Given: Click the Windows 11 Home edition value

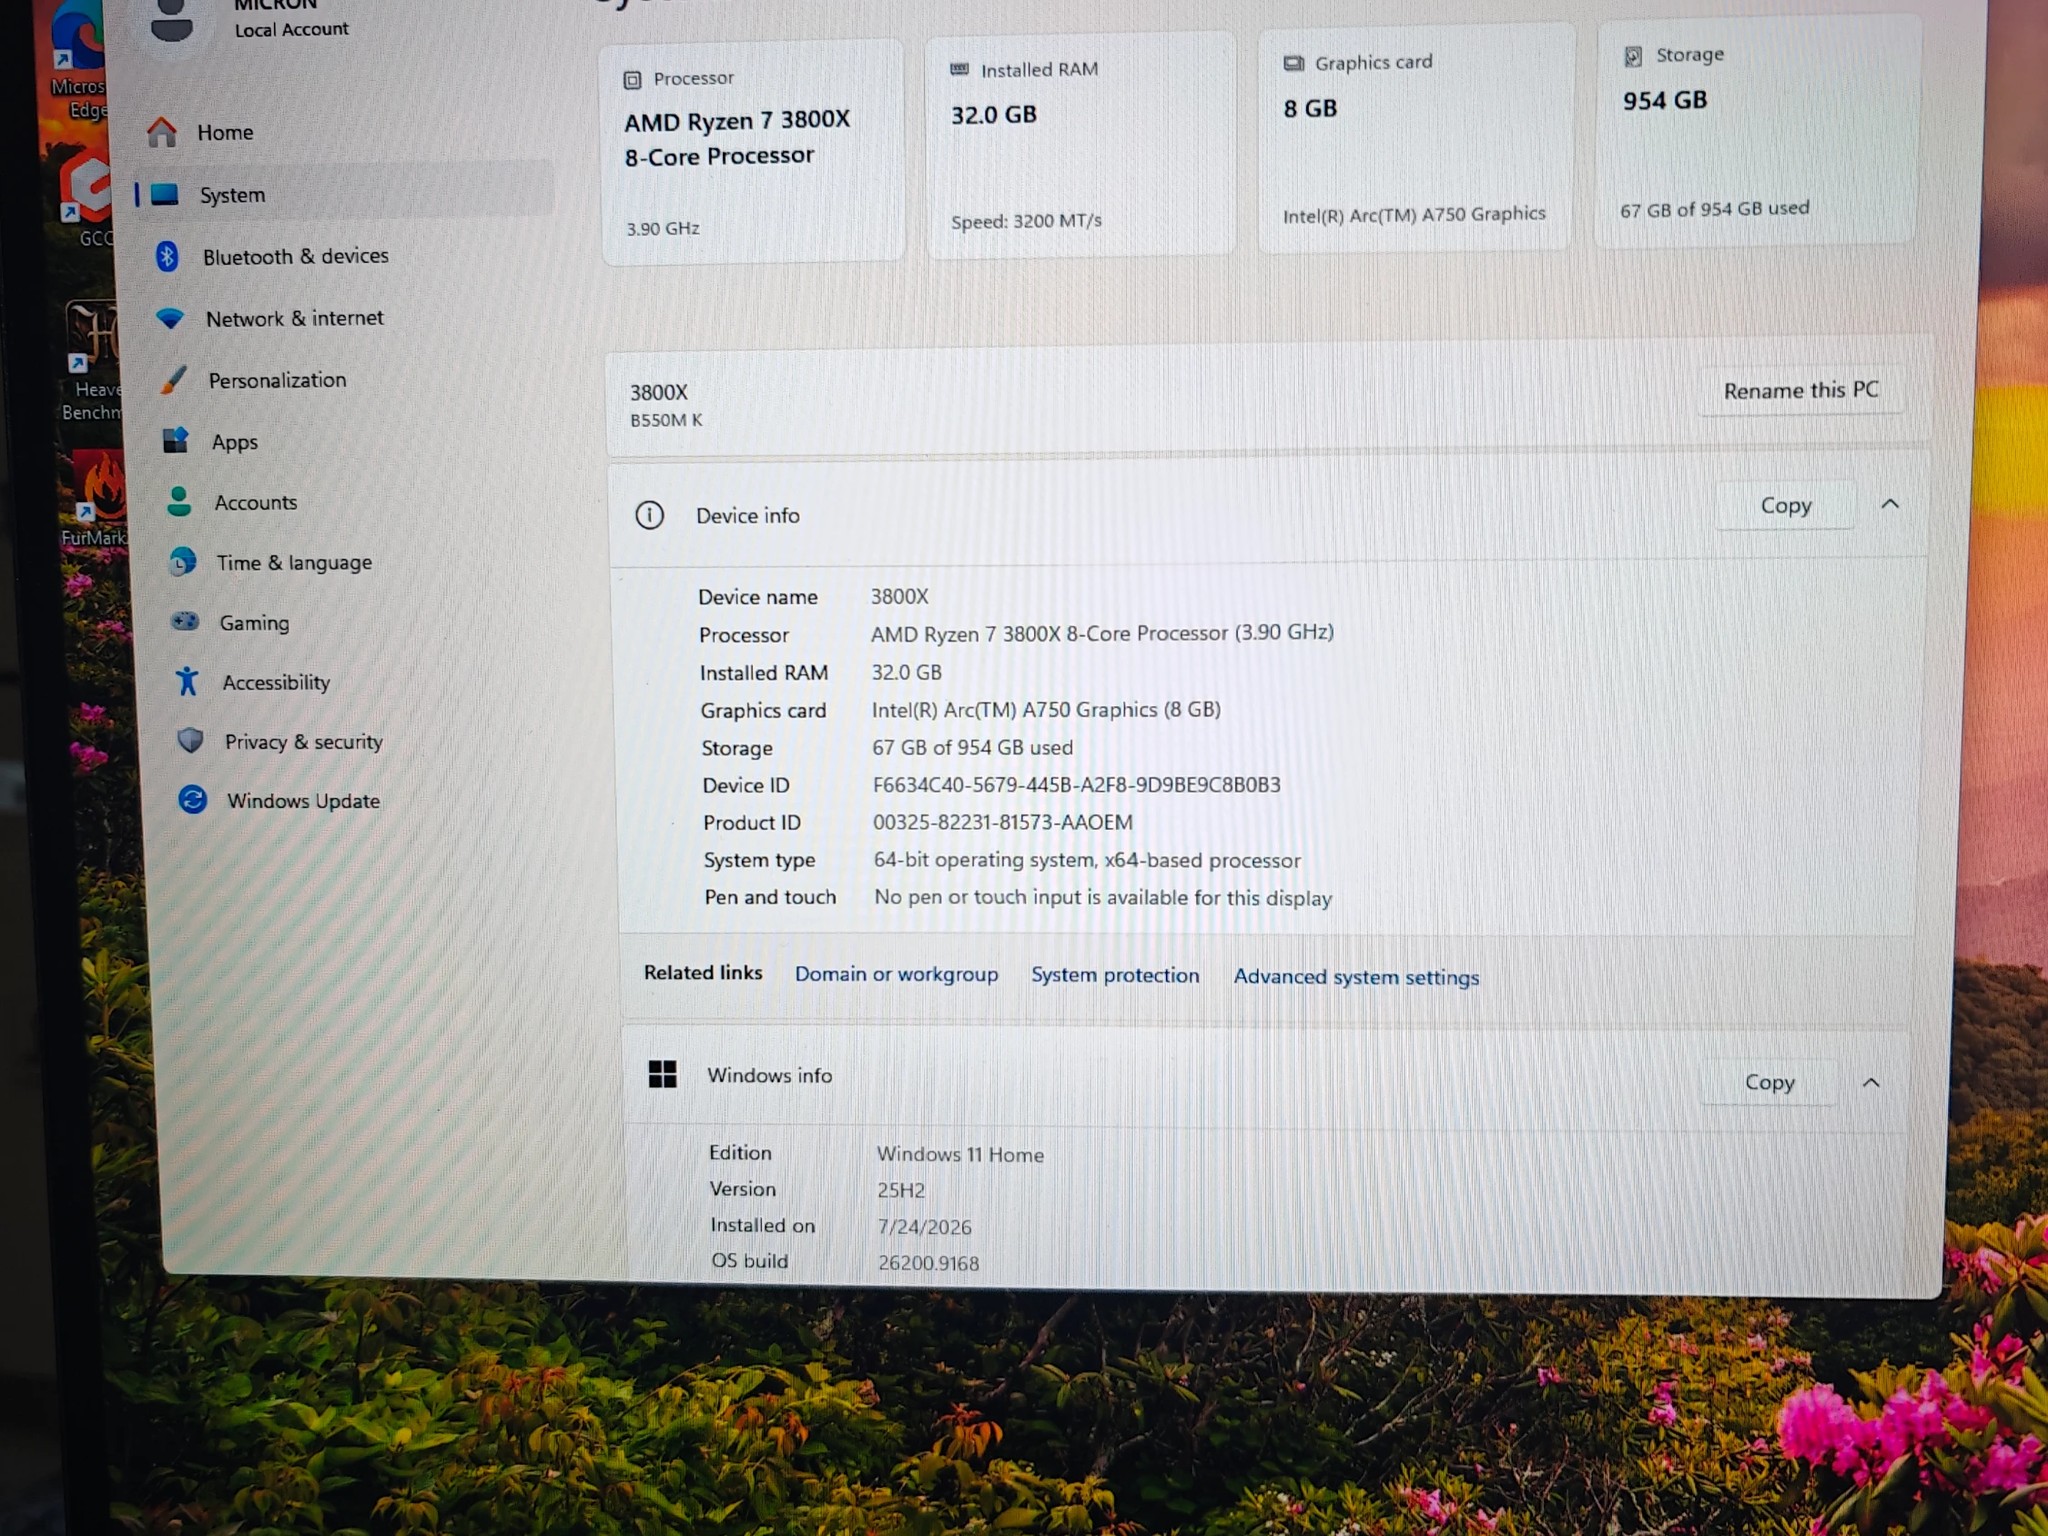Looking at the screenshot, I should [x=960, y=1154].
